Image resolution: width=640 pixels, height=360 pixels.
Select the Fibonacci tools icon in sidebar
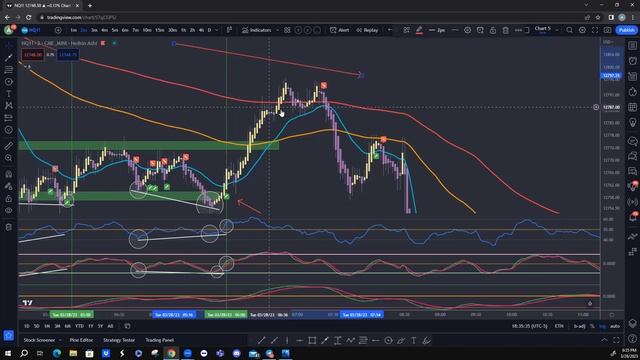point(9,70)
